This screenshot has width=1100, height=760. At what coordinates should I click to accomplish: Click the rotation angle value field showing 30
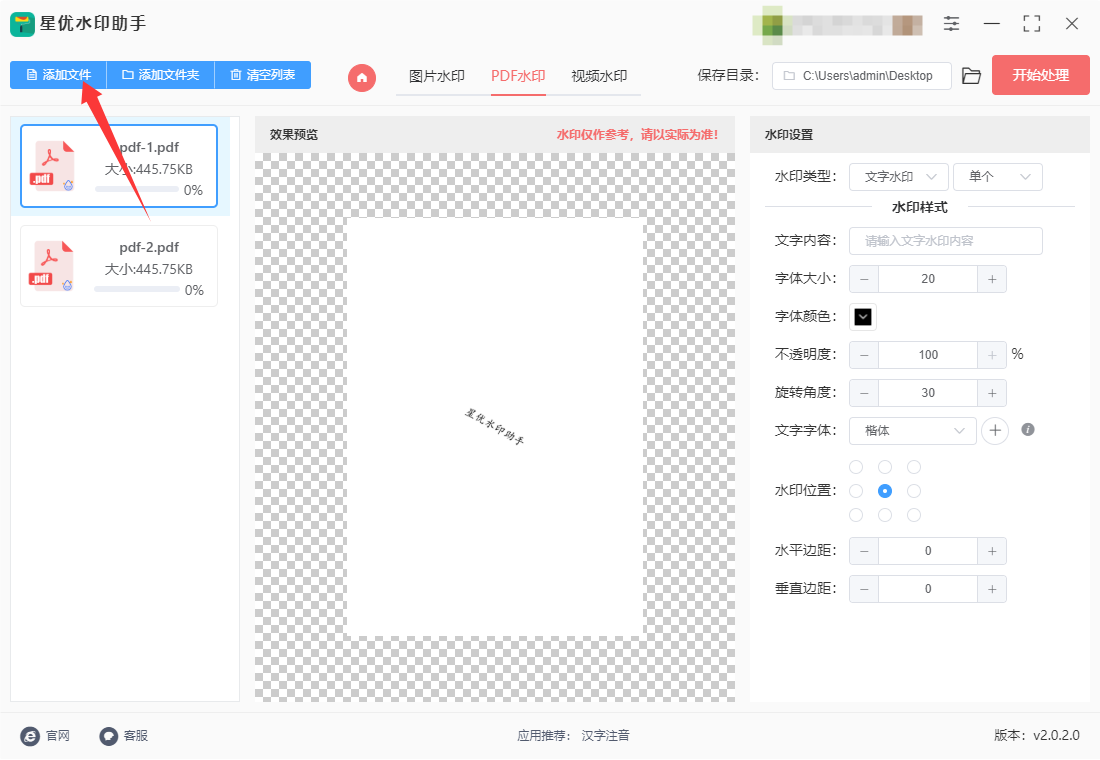coord(927,393)
